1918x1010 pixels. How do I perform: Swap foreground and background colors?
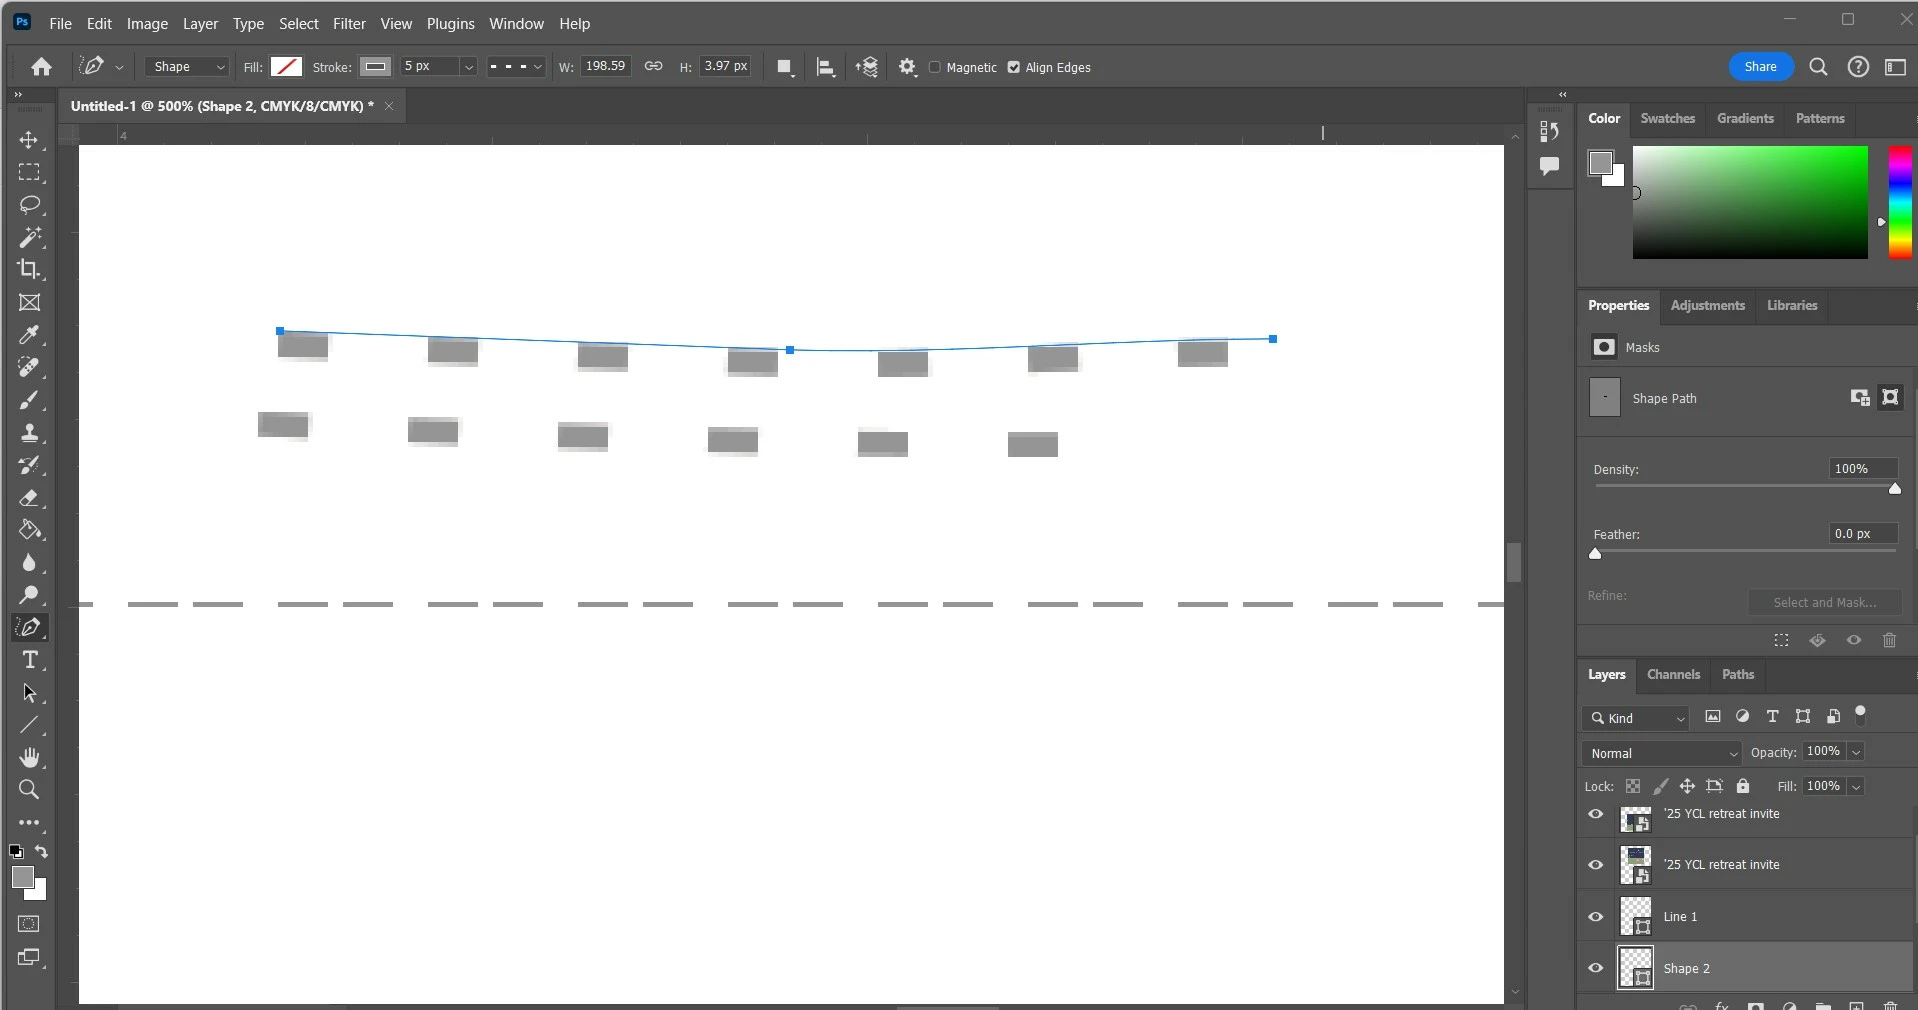(42, 852)
